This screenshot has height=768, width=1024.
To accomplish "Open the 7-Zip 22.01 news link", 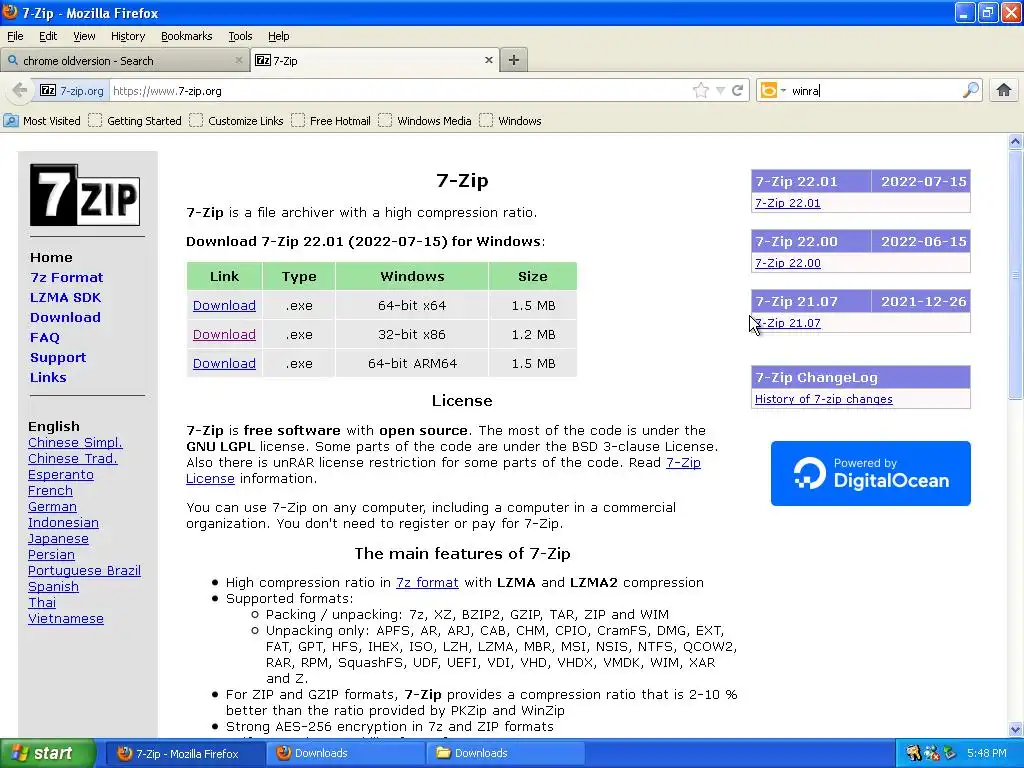I will pos(788,203).
